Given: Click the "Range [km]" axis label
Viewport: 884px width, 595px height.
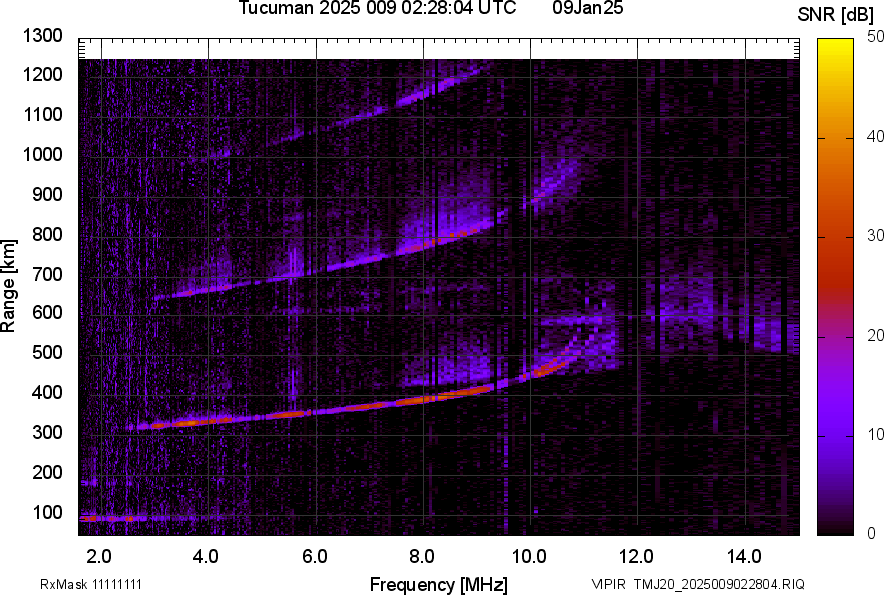Looking at the screenshot, I should [9, 286].
